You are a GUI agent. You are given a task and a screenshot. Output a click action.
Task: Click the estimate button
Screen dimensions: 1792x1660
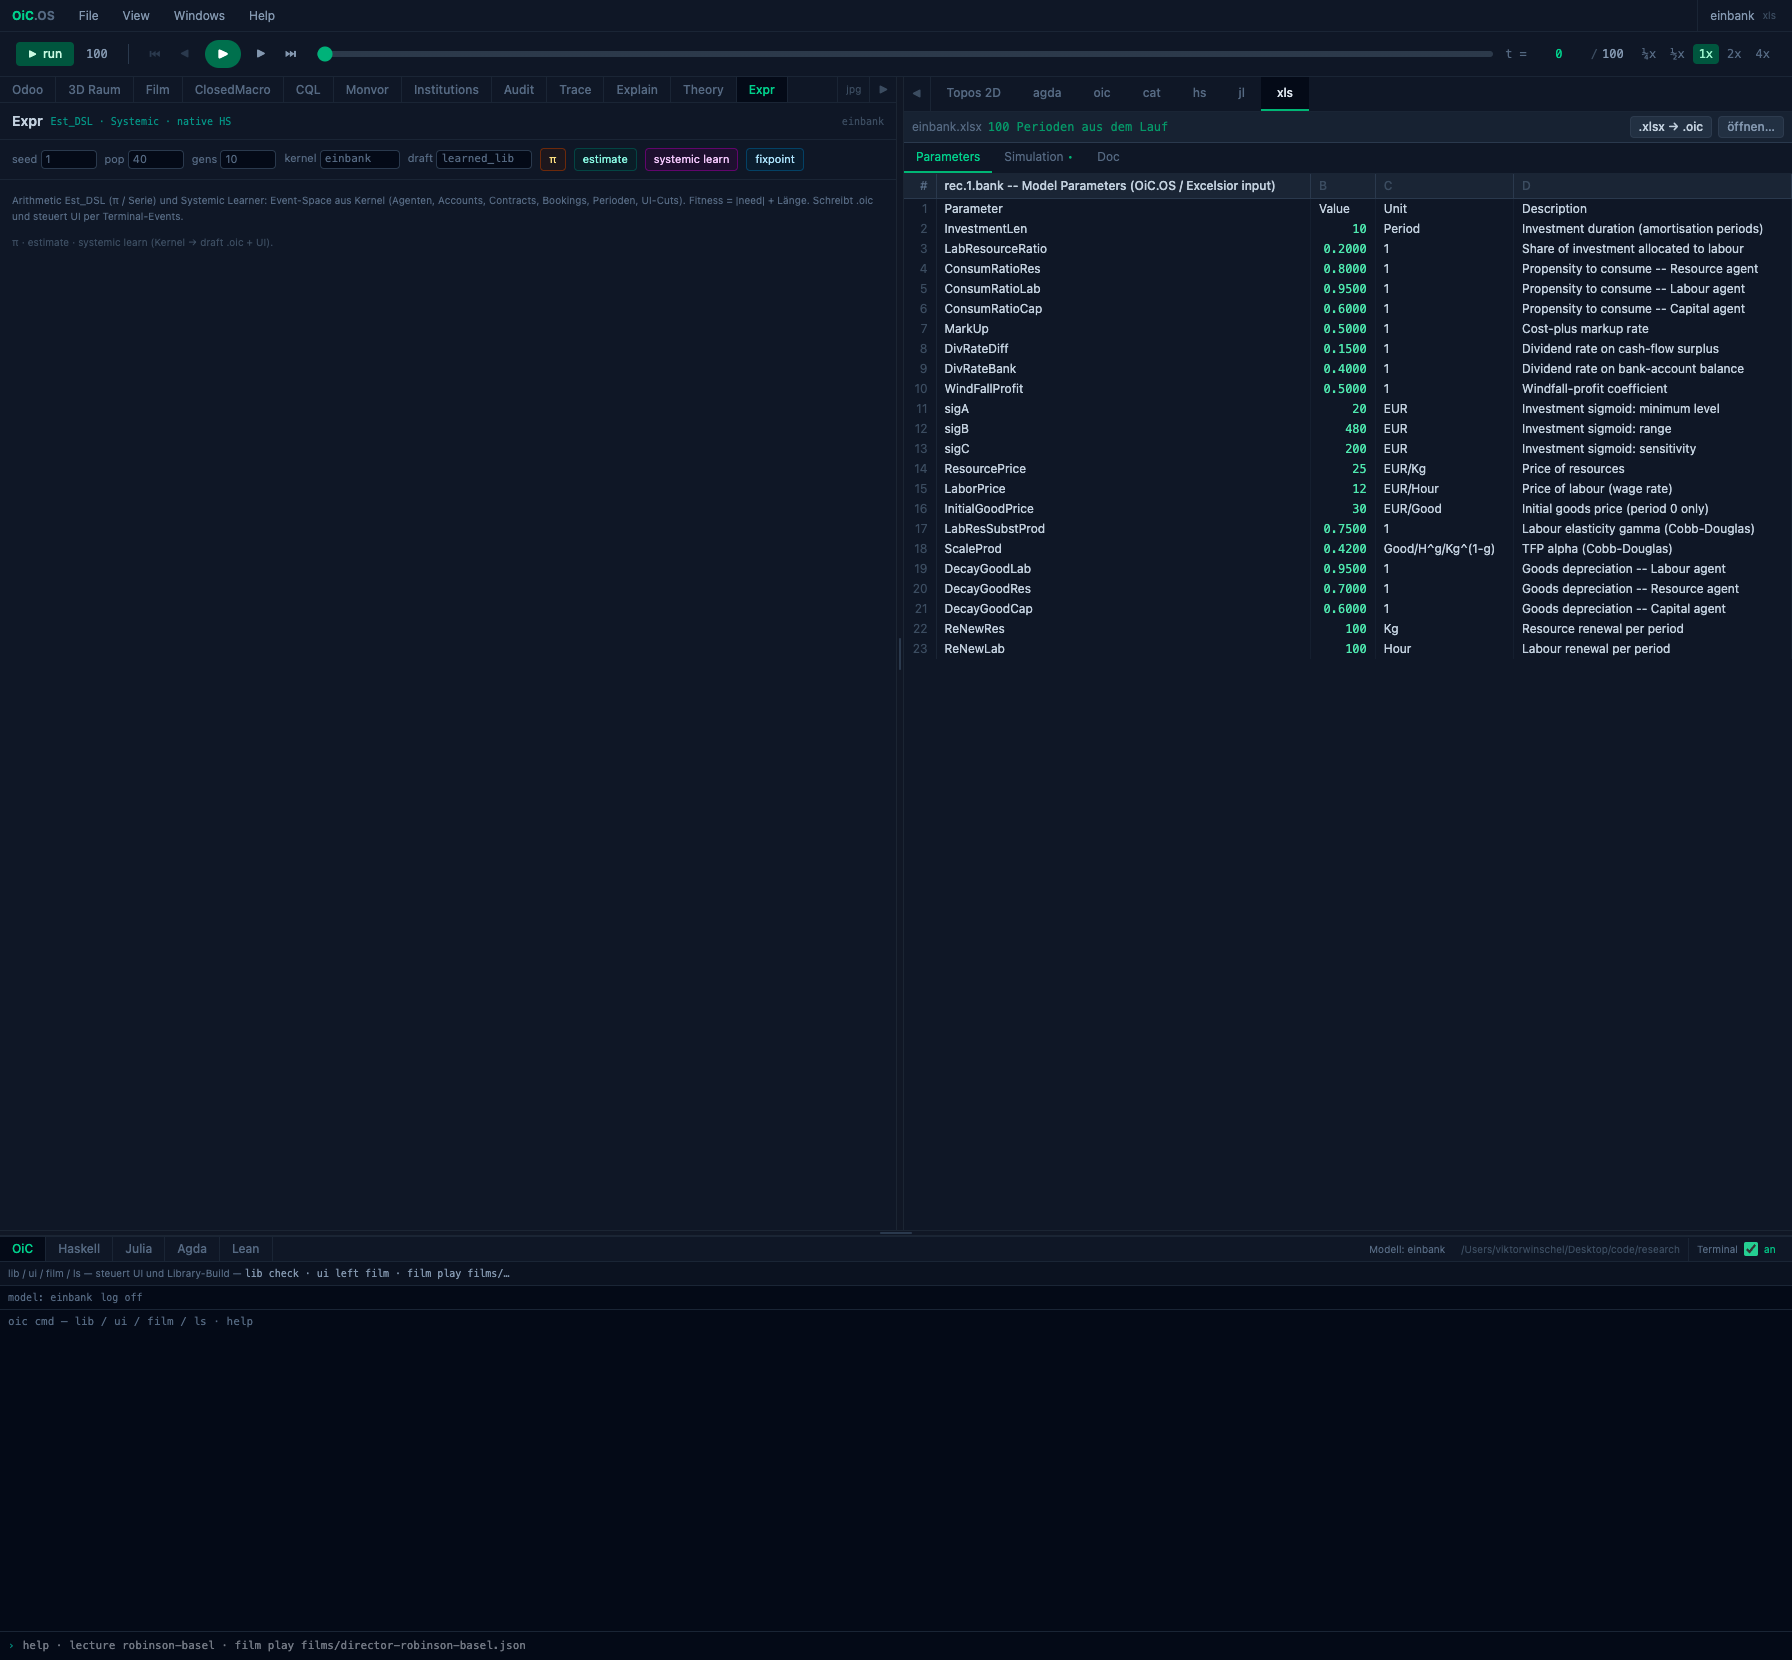point(605,159)
